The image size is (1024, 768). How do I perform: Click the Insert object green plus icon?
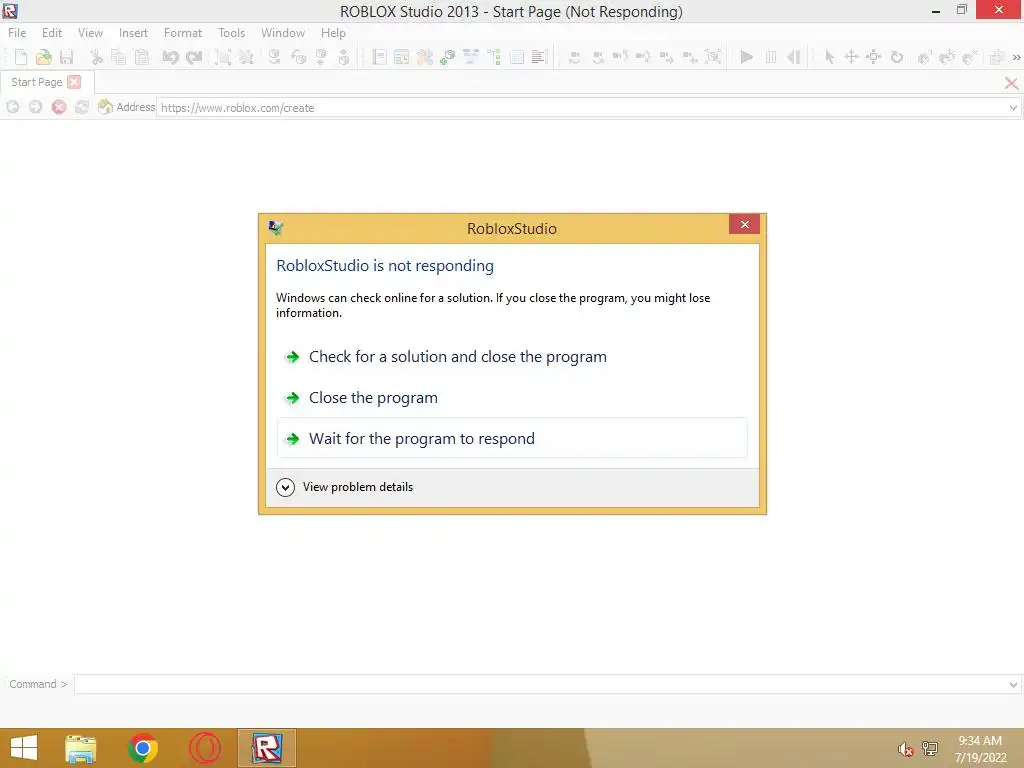pyautogui.click(x=447, y=57)
